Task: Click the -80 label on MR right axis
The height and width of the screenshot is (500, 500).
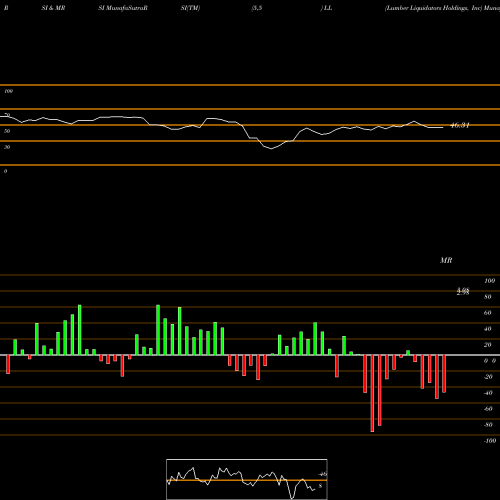Action: tap(488, 425)
